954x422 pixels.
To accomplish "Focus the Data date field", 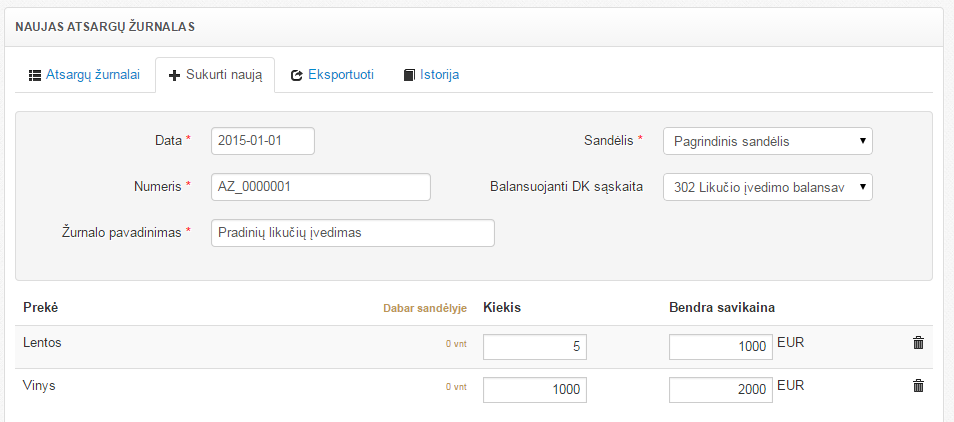I will coord(263,141).
